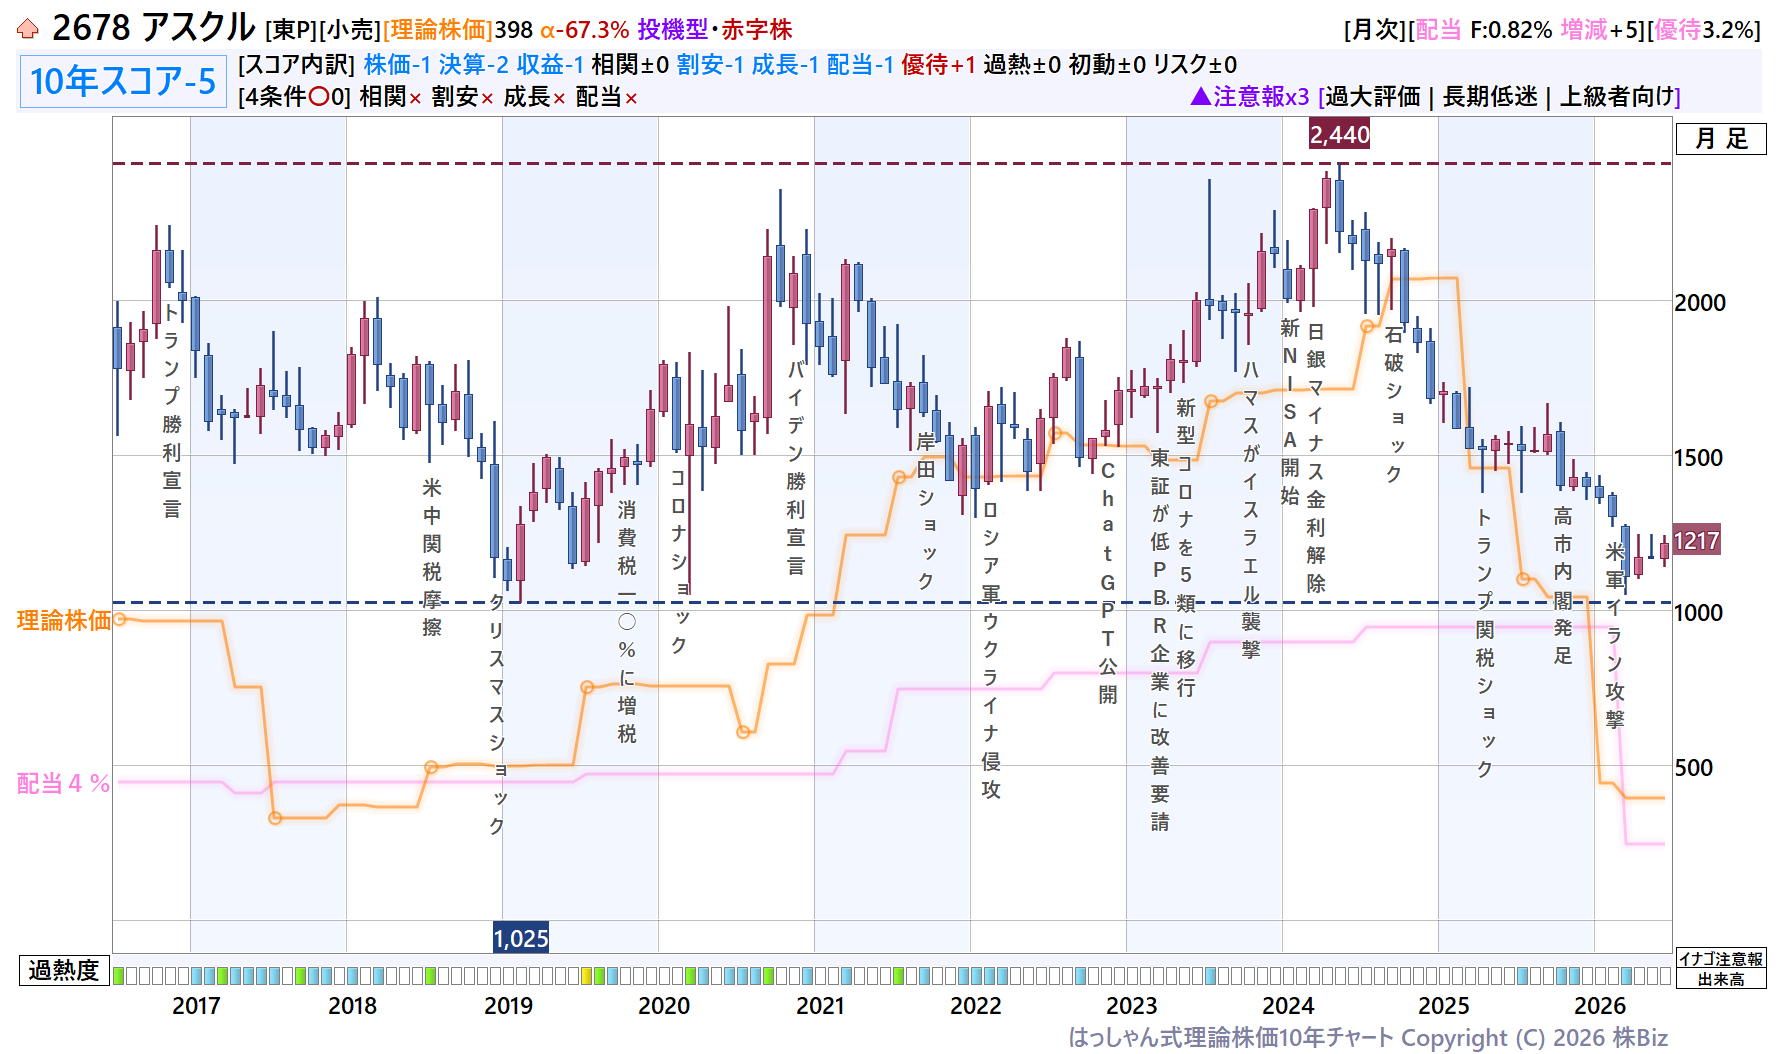Click the 米軍イラン攻撃 event annotation
Screen dimensions: 1780x1054
coord(1615,636)
